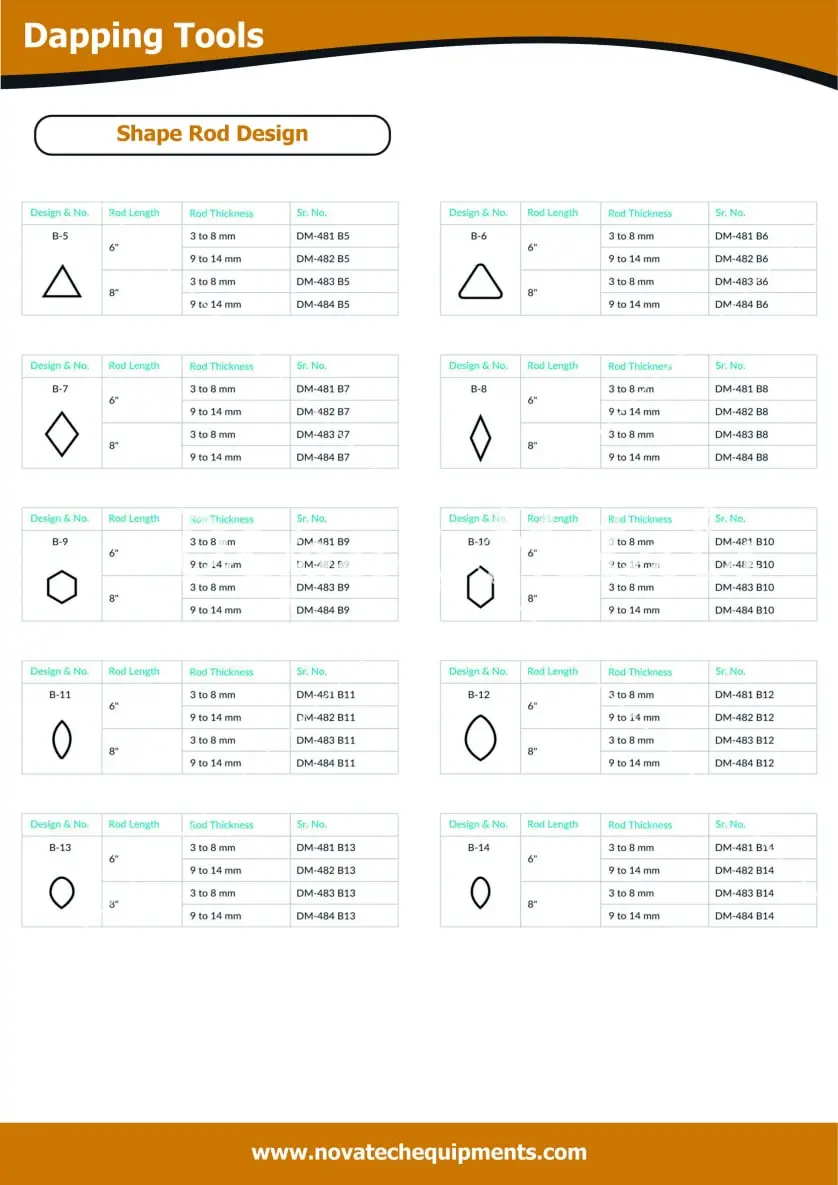This screenshot has width=838, height=1185.
Task: Click the B-14 small oval icon
Action: pos(480,891)
